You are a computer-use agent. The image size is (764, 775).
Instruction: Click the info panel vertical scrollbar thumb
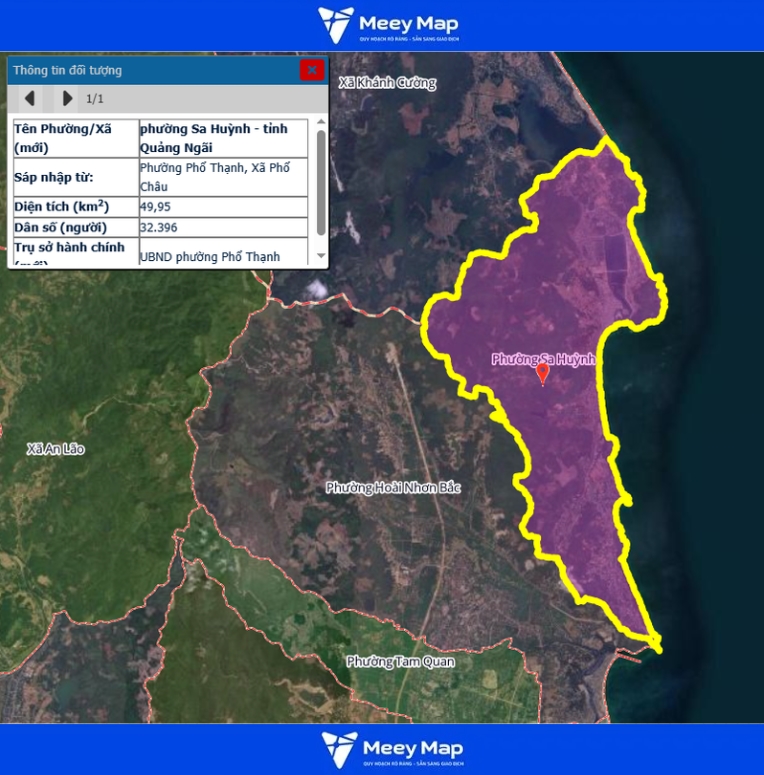click(x=321, y=180)
